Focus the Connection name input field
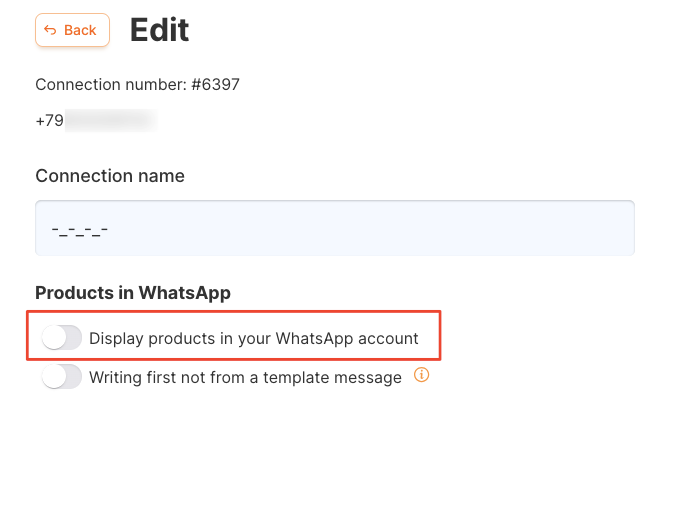This screenshot has height=506, width=681. [335, 228]
